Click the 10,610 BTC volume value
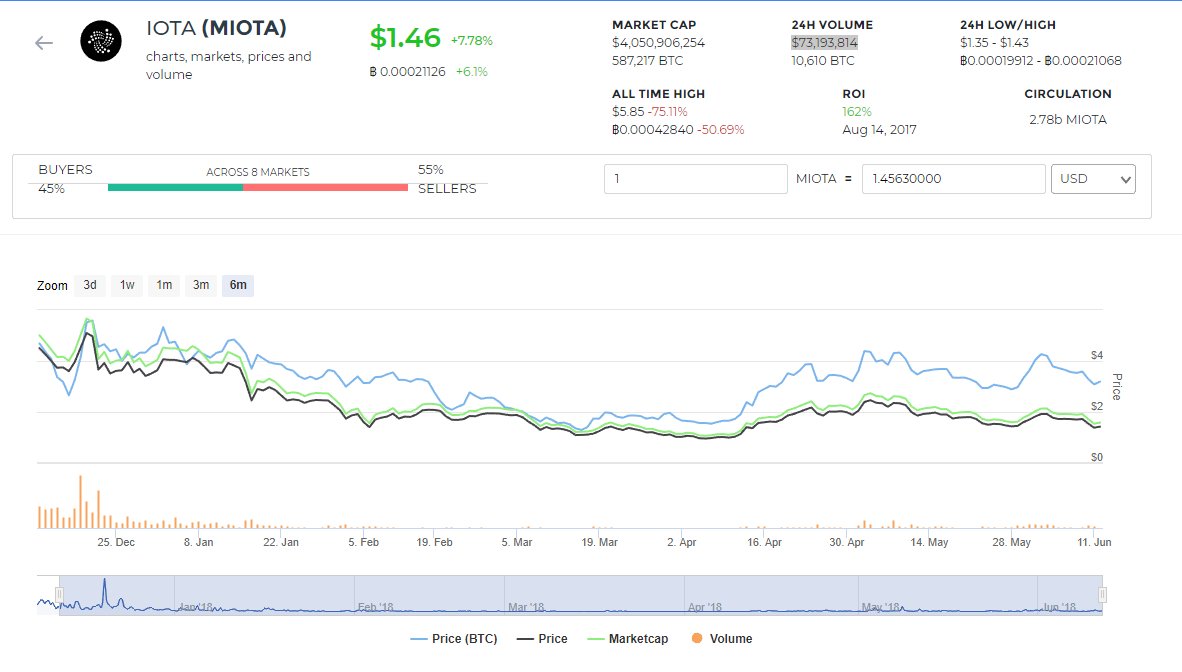This screenshot has width=1182, height=672. pos(823,61)
